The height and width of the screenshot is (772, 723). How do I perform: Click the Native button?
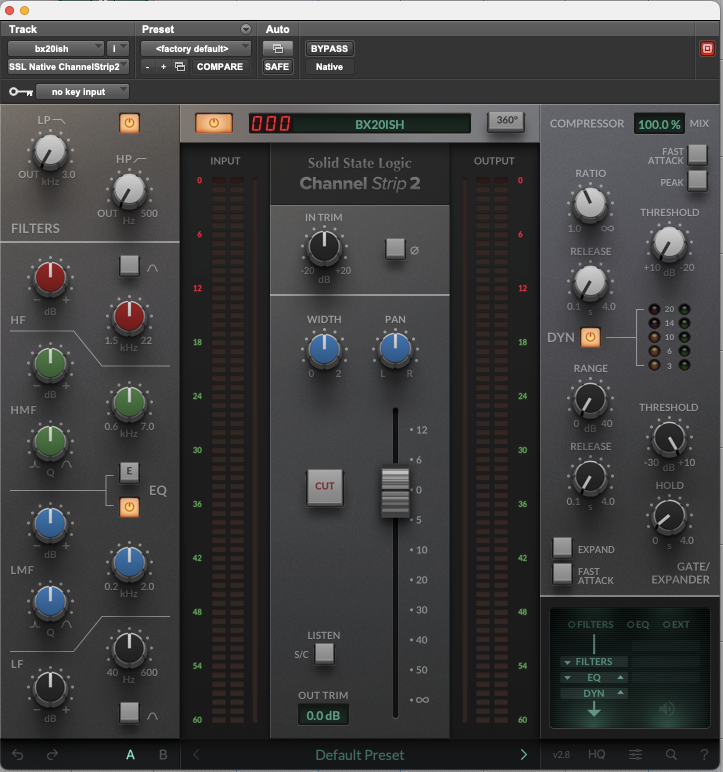pyautogui.click(x=329, y=66)
